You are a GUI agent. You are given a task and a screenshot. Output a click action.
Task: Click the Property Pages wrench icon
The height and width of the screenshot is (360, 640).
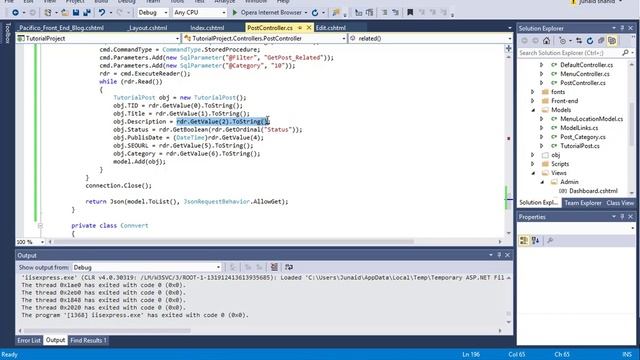(x=550, y=241)
